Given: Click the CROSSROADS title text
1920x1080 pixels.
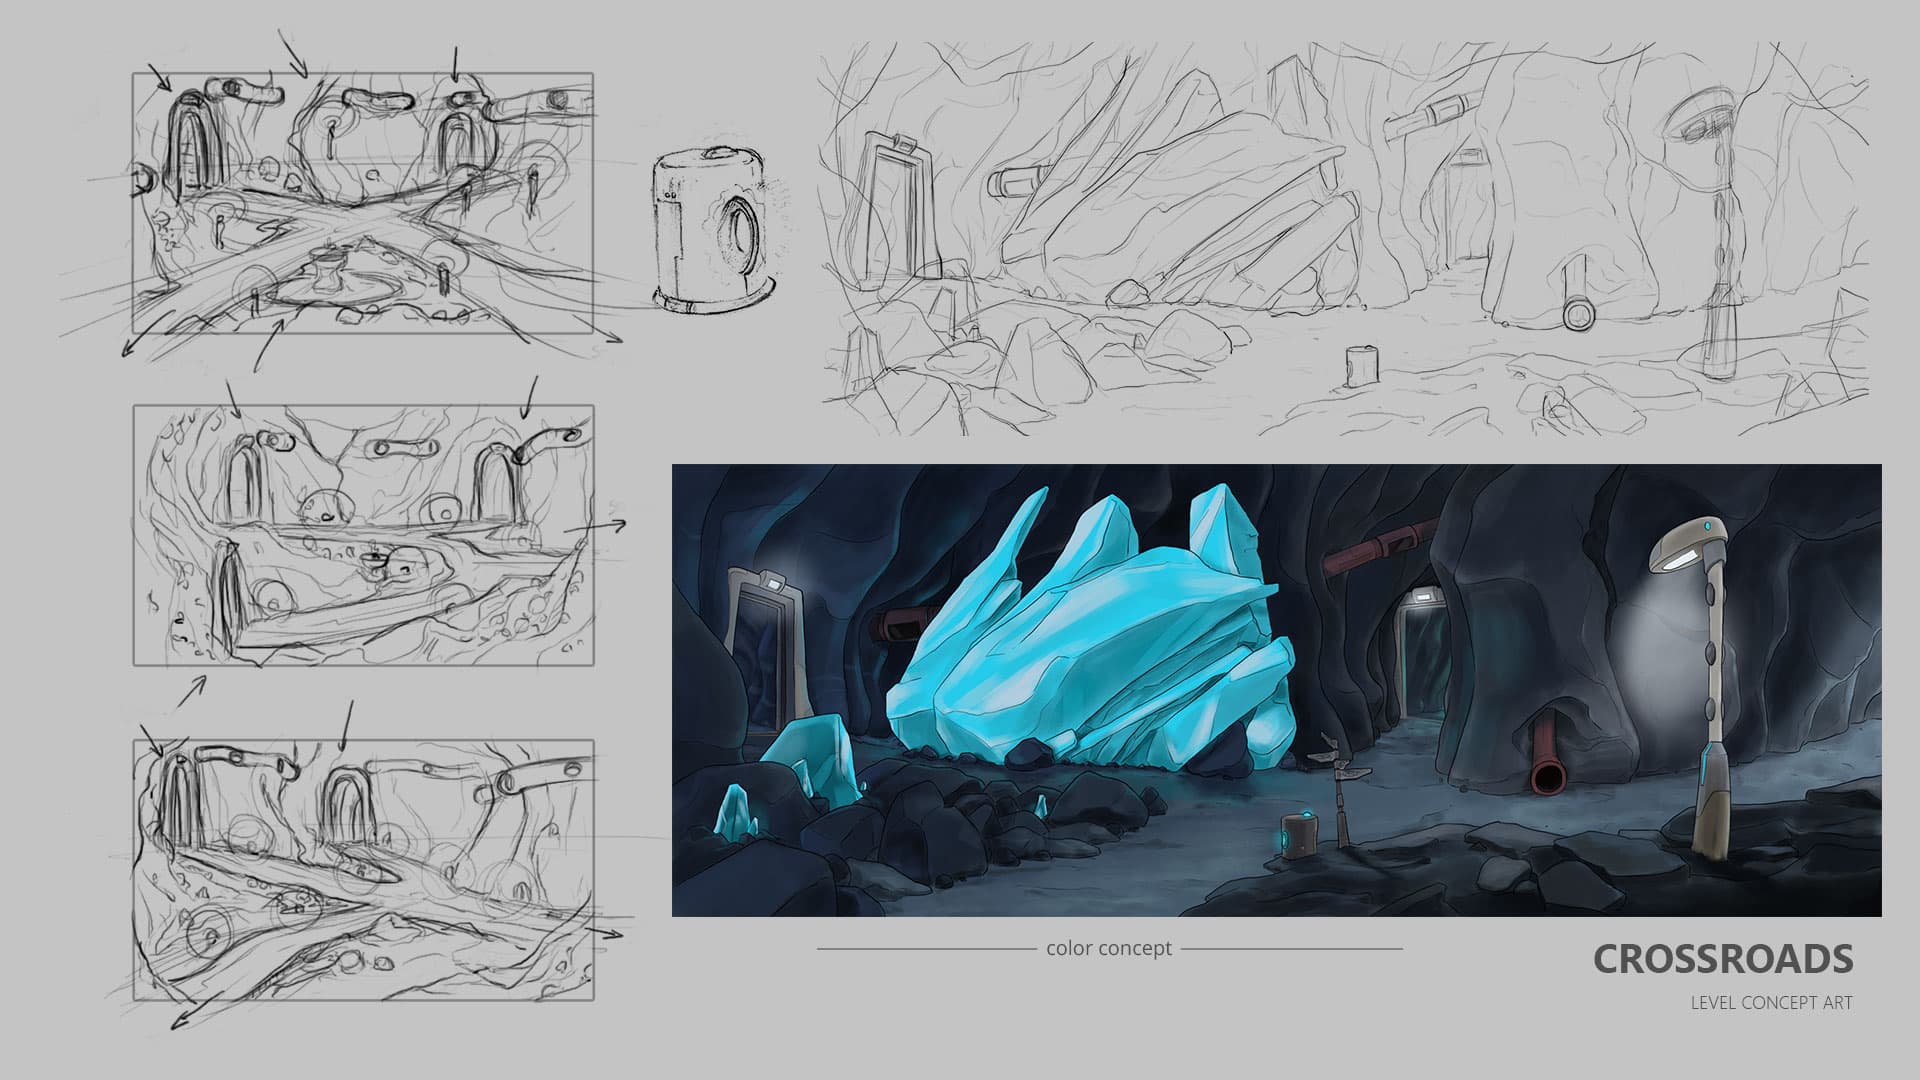Looking at the screenshot, I should (x=1722, y=959).
